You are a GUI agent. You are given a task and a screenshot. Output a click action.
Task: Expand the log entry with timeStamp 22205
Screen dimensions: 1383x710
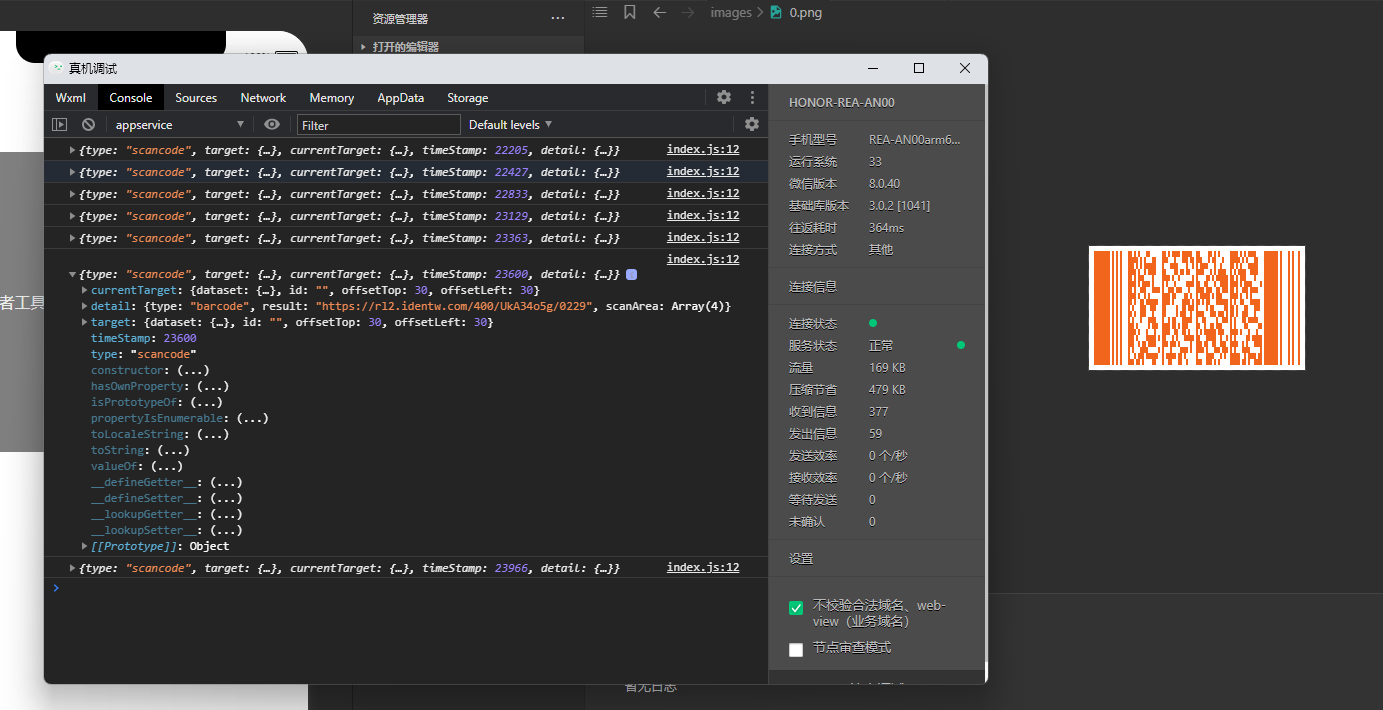72,150
